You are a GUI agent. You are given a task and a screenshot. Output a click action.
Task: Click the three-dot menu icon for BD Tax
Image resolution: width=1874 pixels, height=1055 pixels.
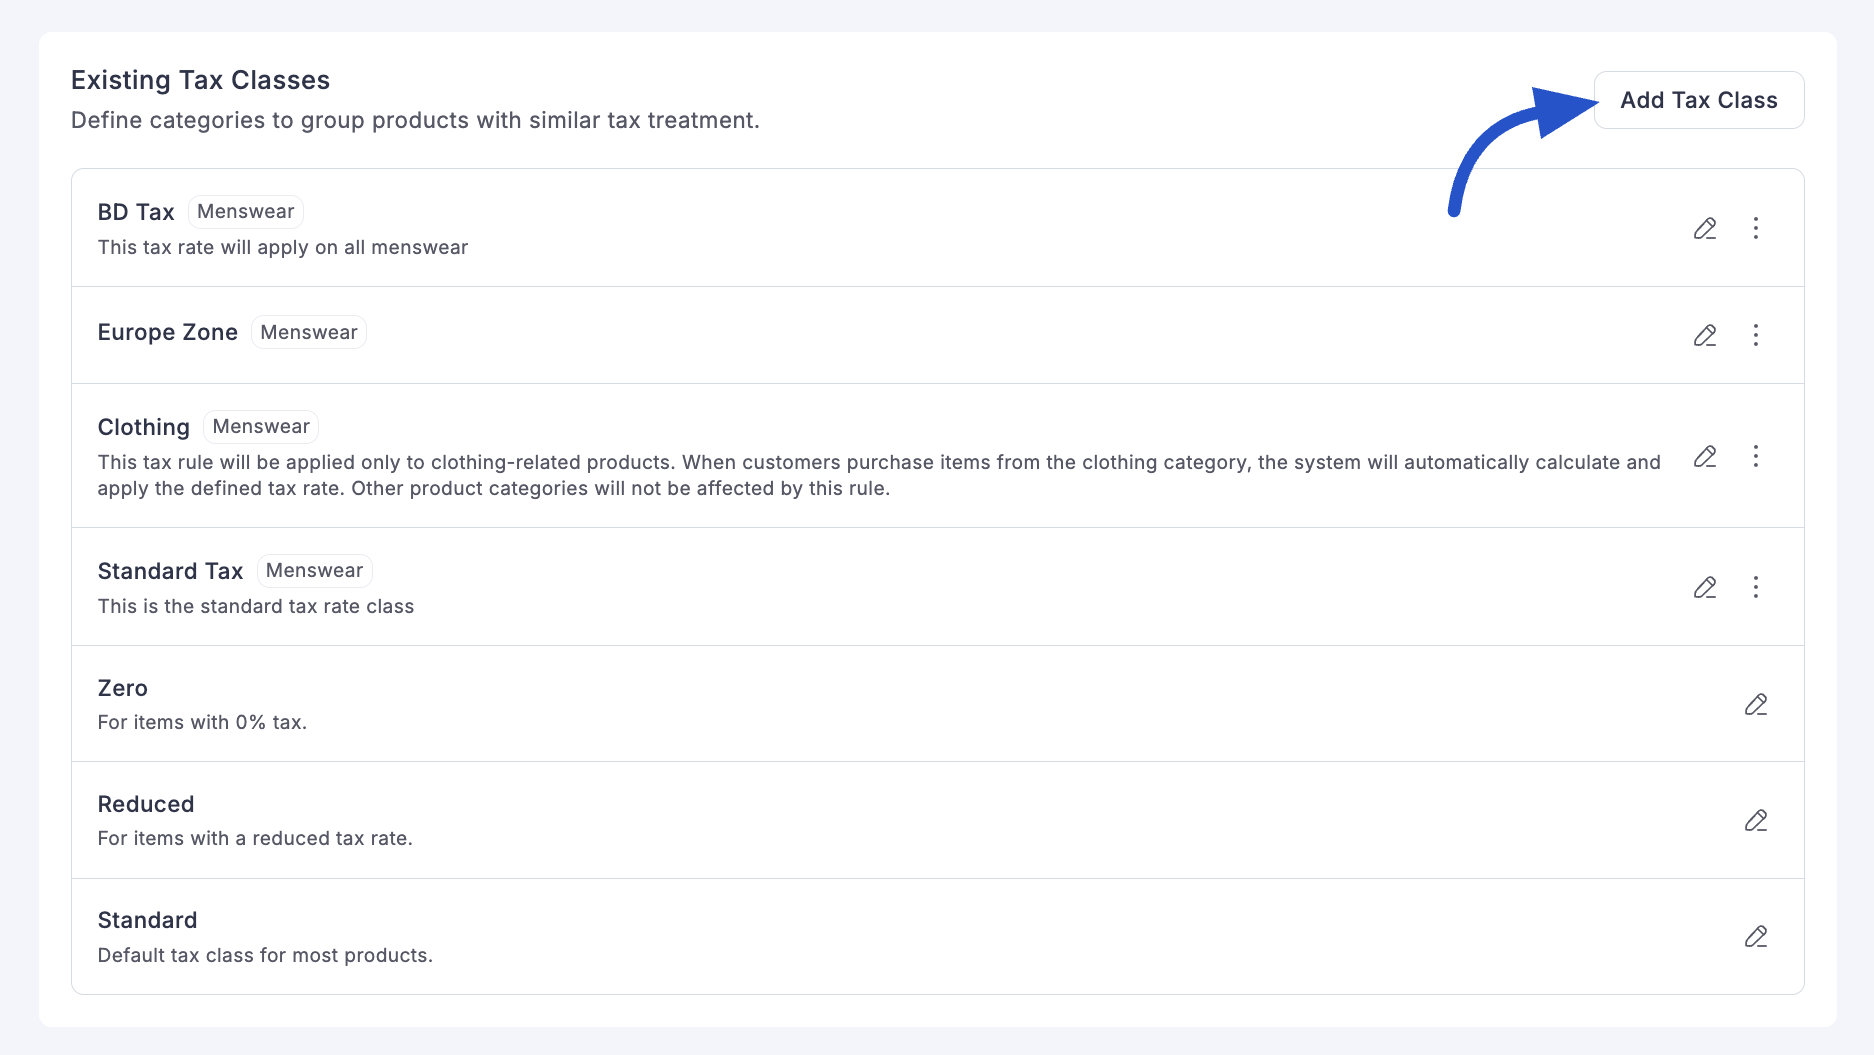pyautogui.click(x=1757, y=228)
